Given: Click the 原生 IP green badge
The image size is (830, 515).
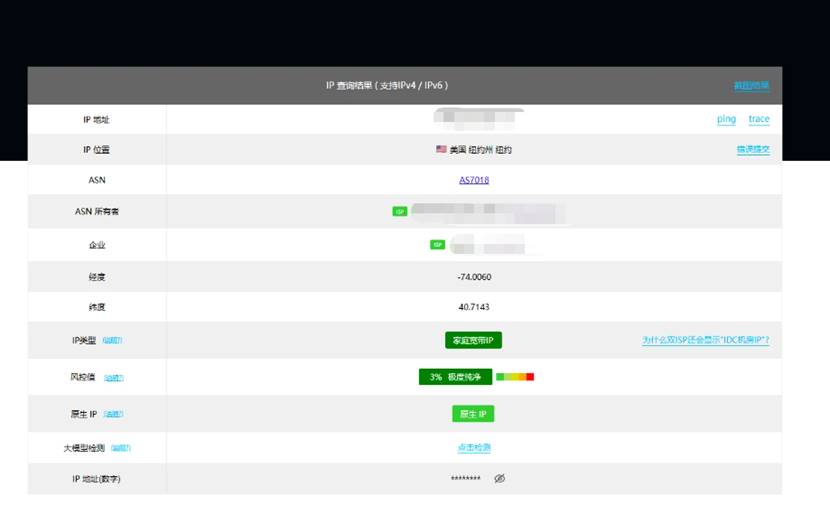Looking at the screenshot, I should tap(473, 414).
